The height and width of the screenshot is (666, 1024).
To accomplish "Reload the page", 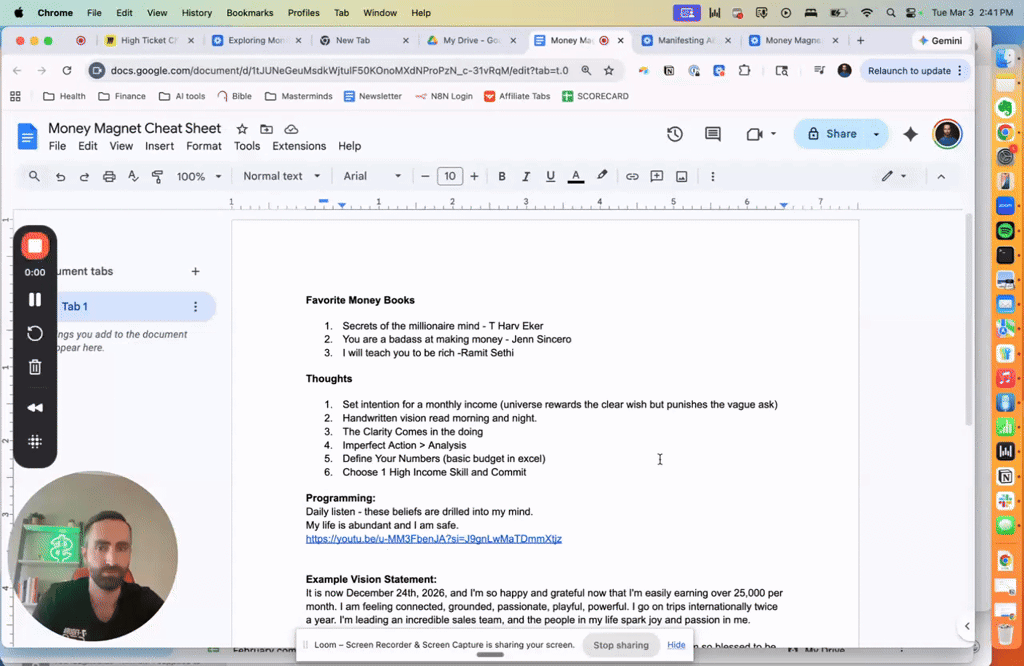I will (67, 71).
